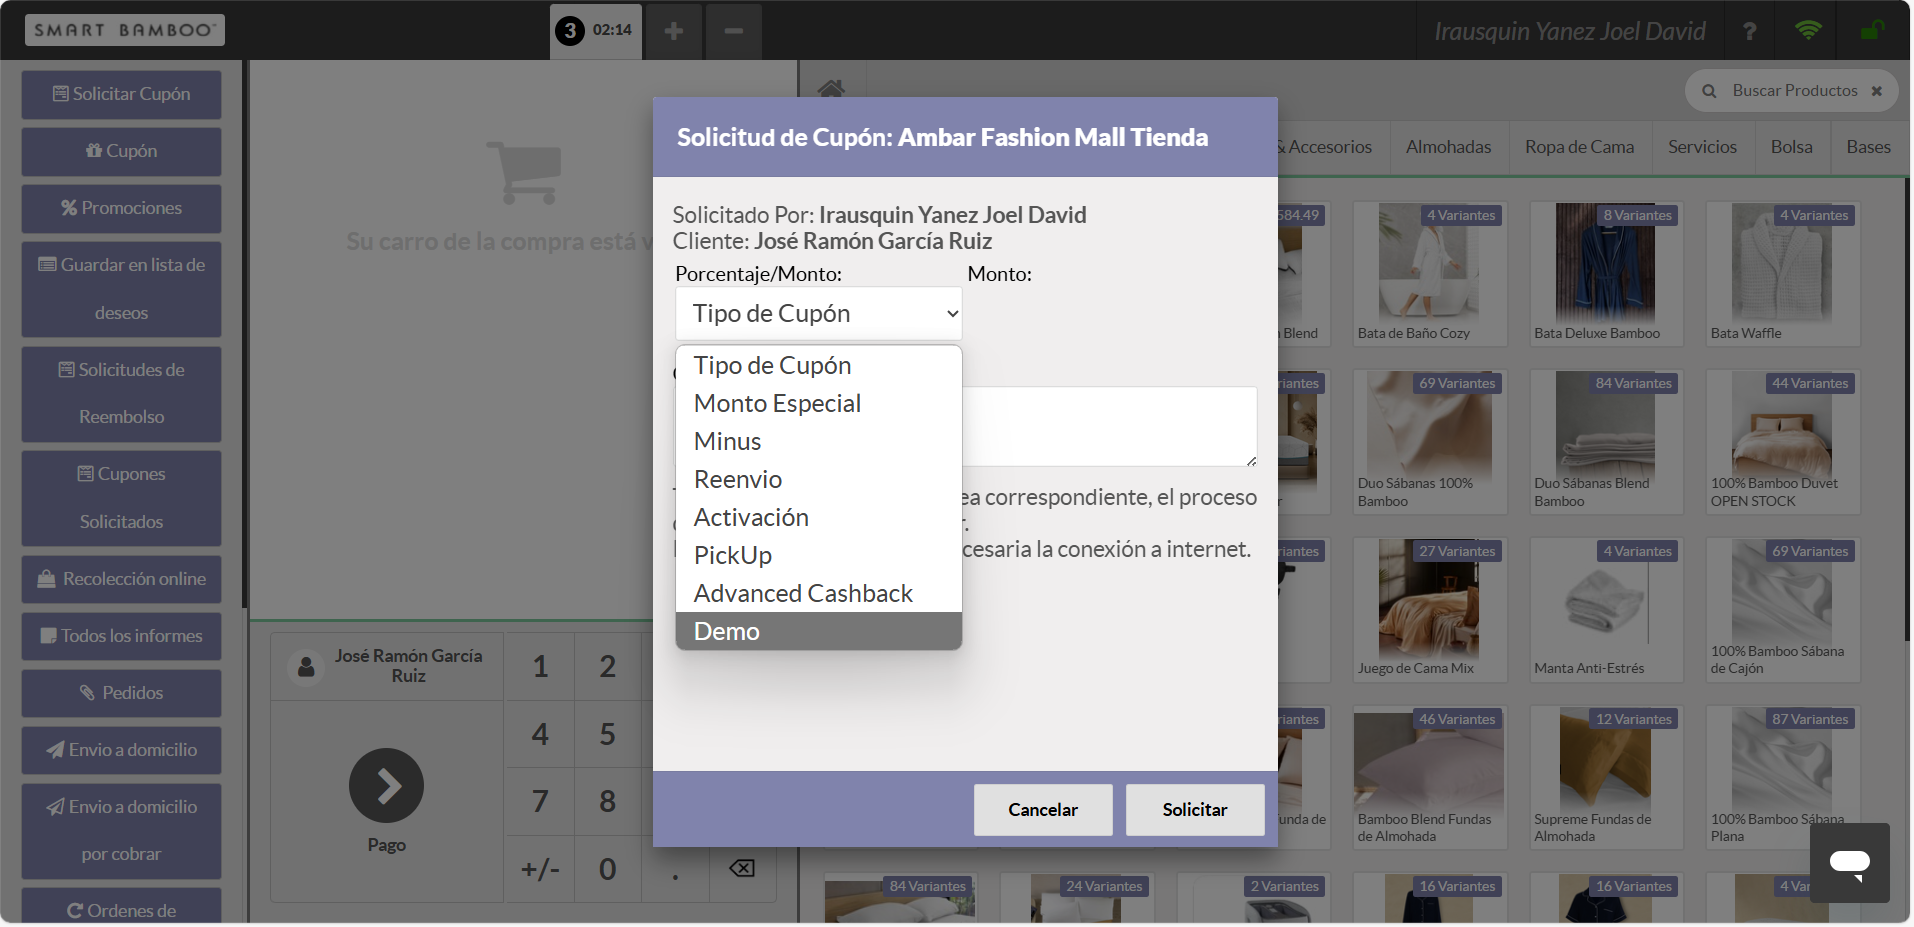Screen dimensions: 1914x927
Task: Select the placeholder Tipo de Cupón option
Action: click(818, 365)
